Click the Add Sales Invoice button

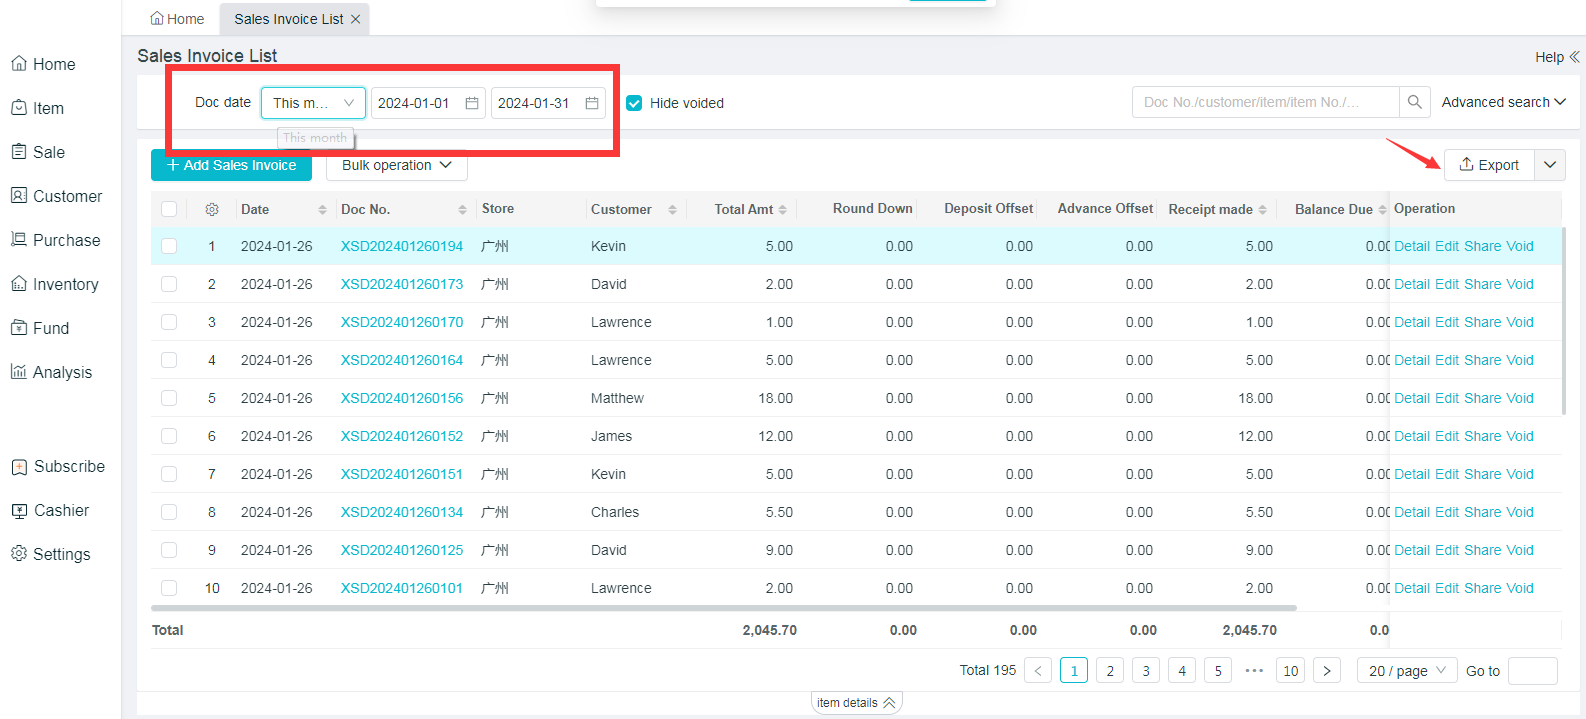tap(231, 165)
